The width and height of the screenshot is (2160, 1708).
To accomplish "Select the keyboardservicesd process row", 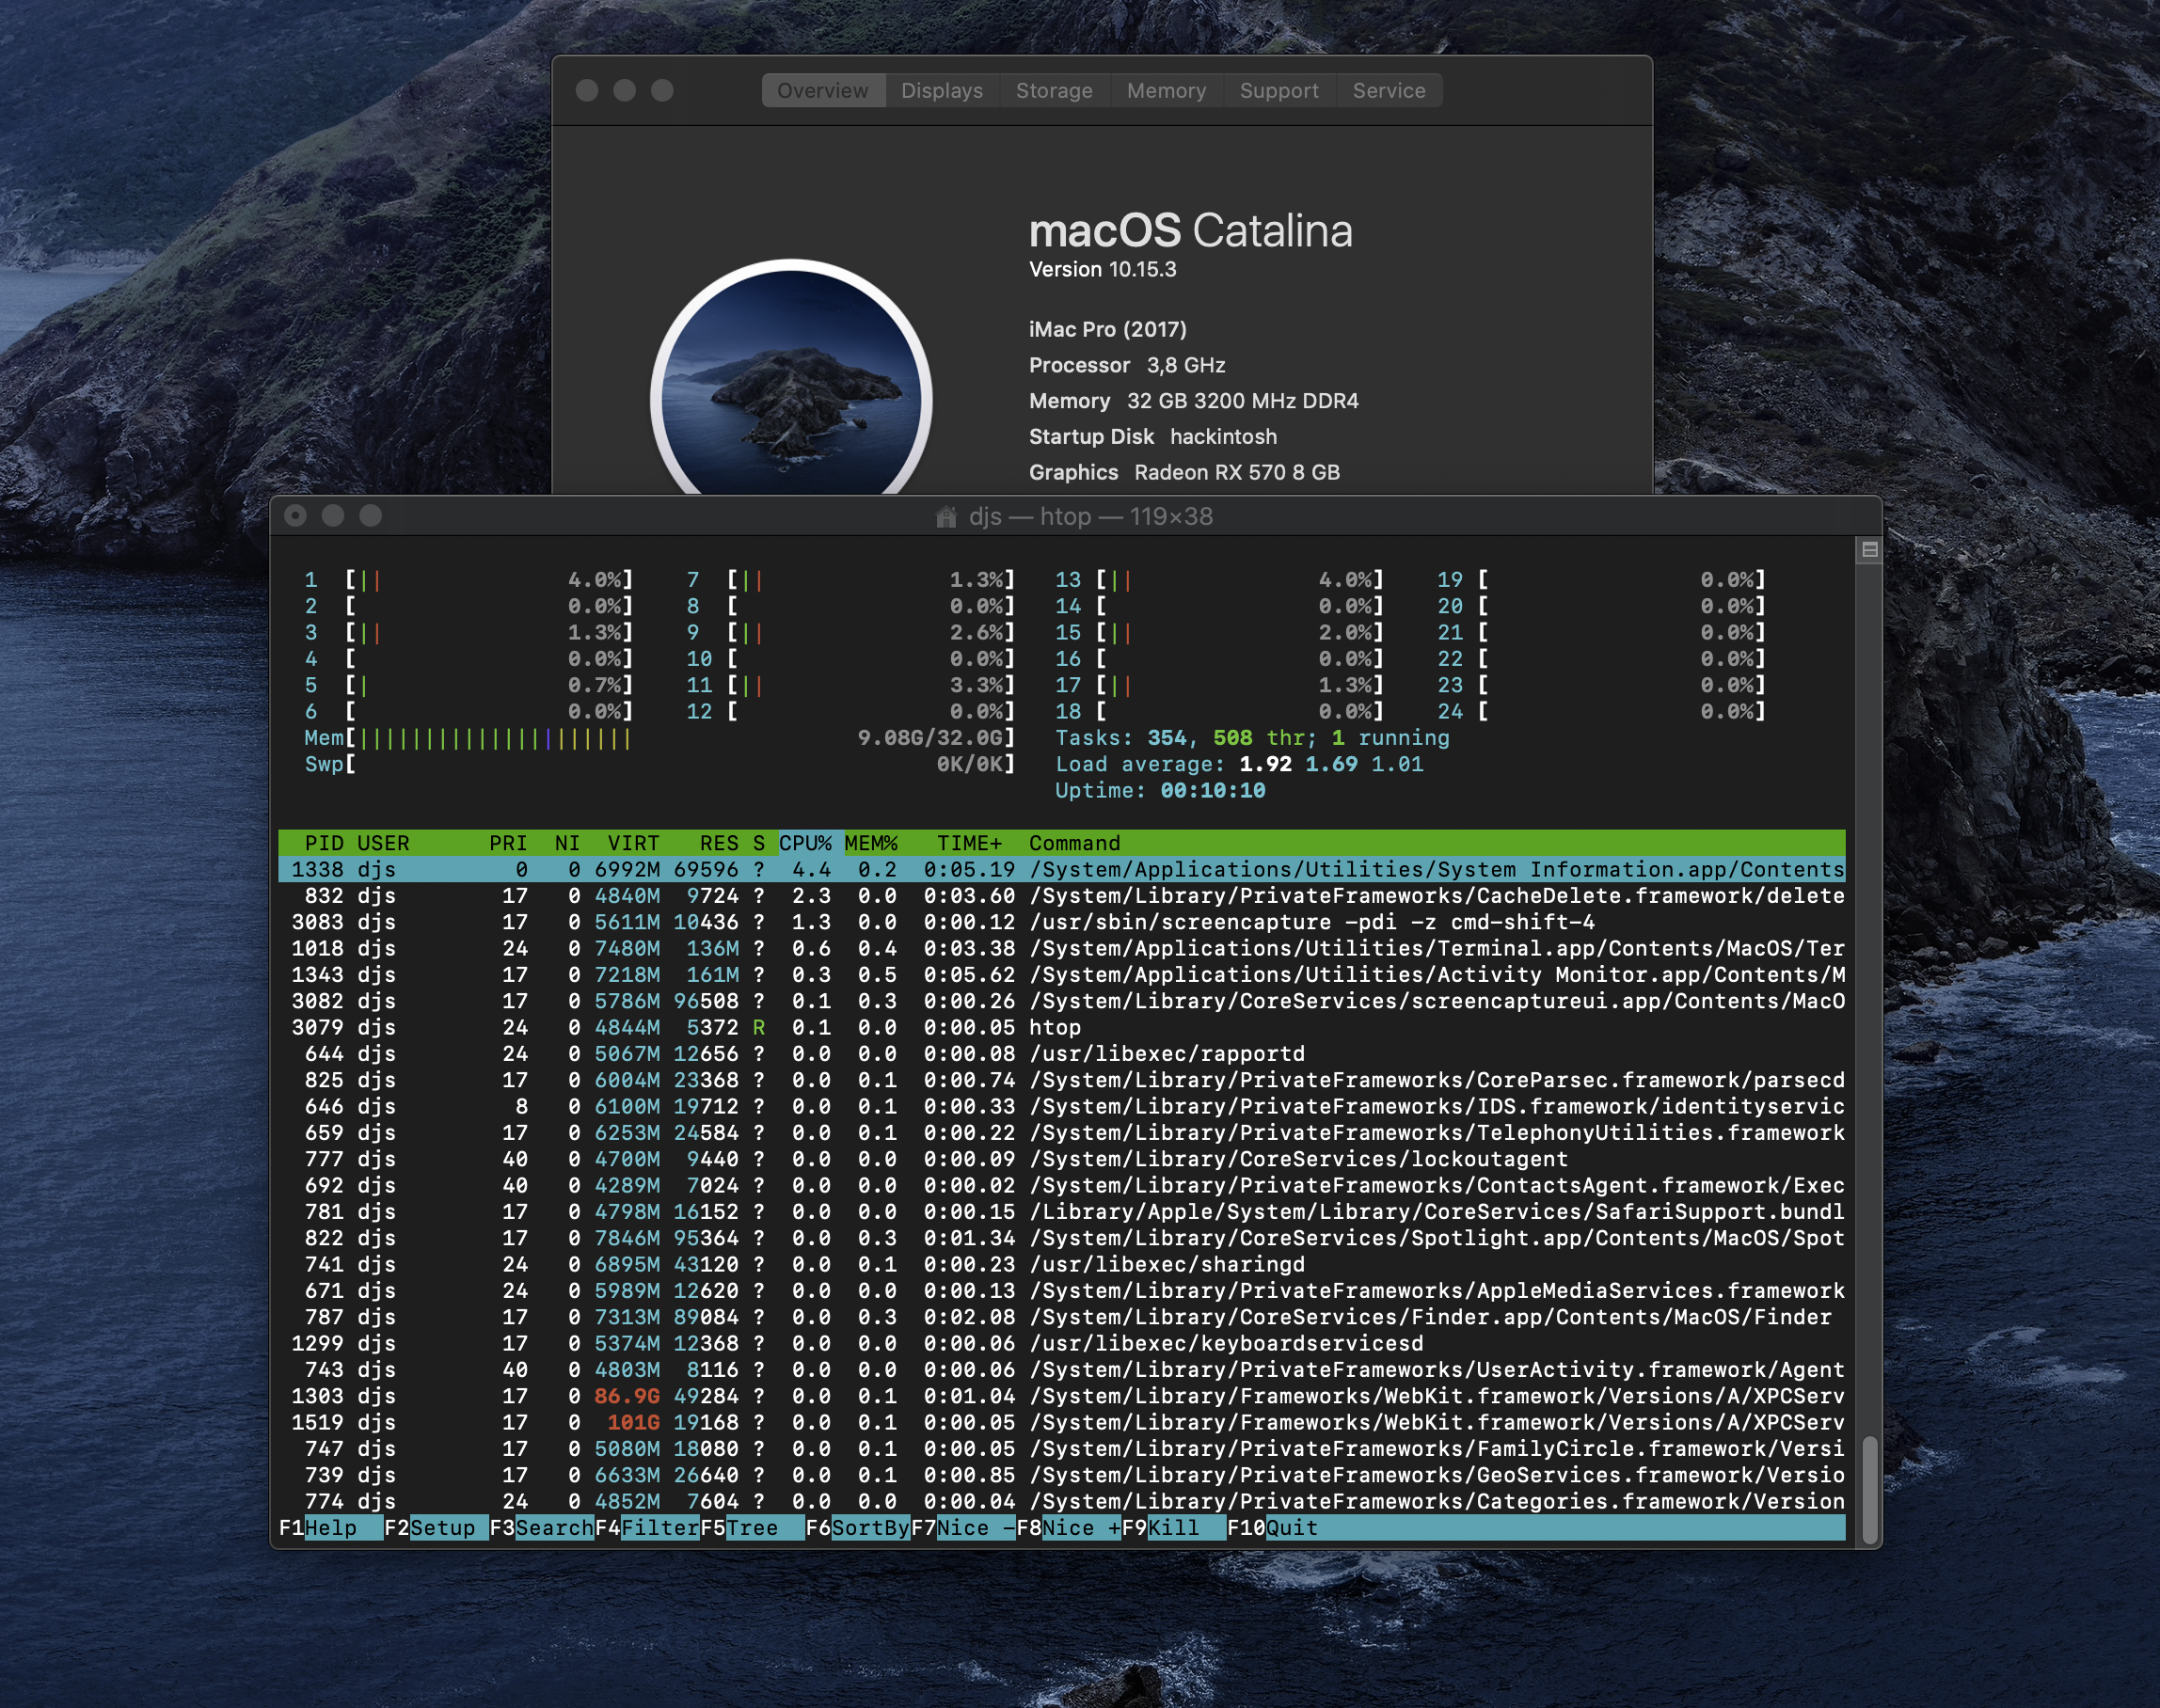I will coord(1062,1343).
